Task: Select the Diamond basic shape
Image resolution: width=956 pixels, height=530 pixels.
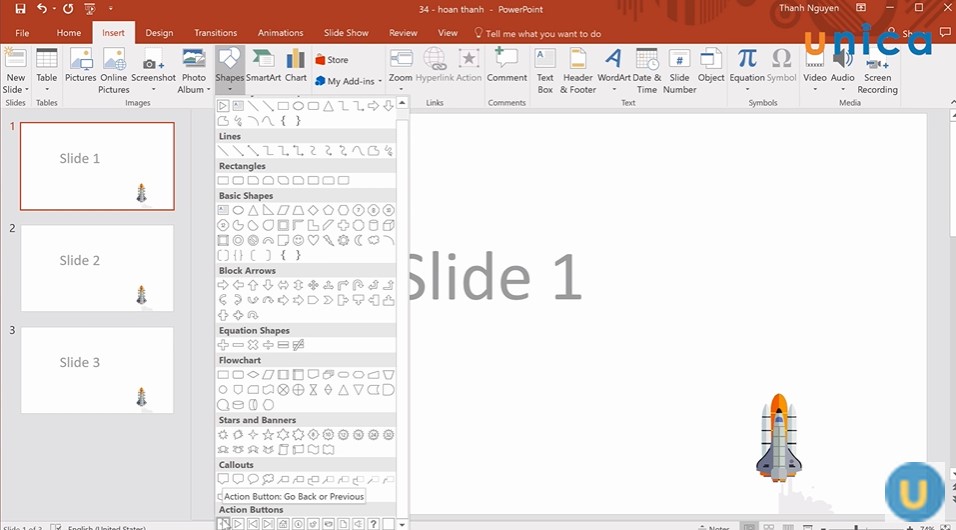Action: (313, 210)
